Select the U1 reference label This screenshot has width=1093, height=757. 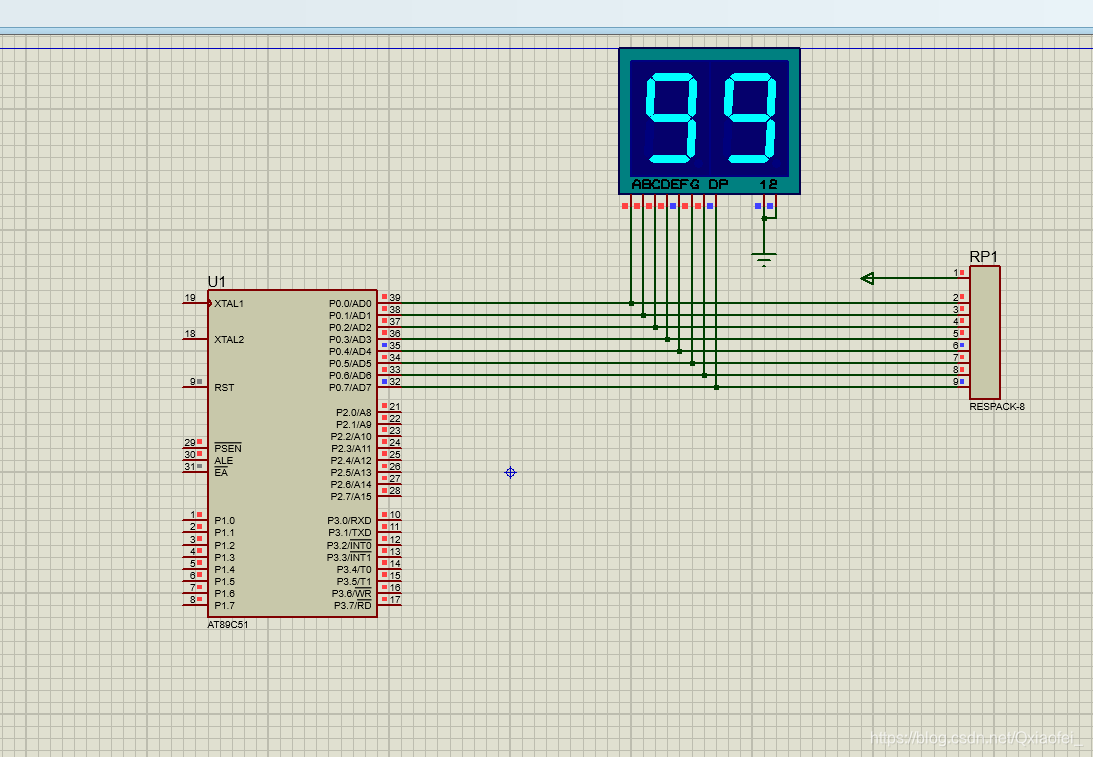[x=217, y=282]
